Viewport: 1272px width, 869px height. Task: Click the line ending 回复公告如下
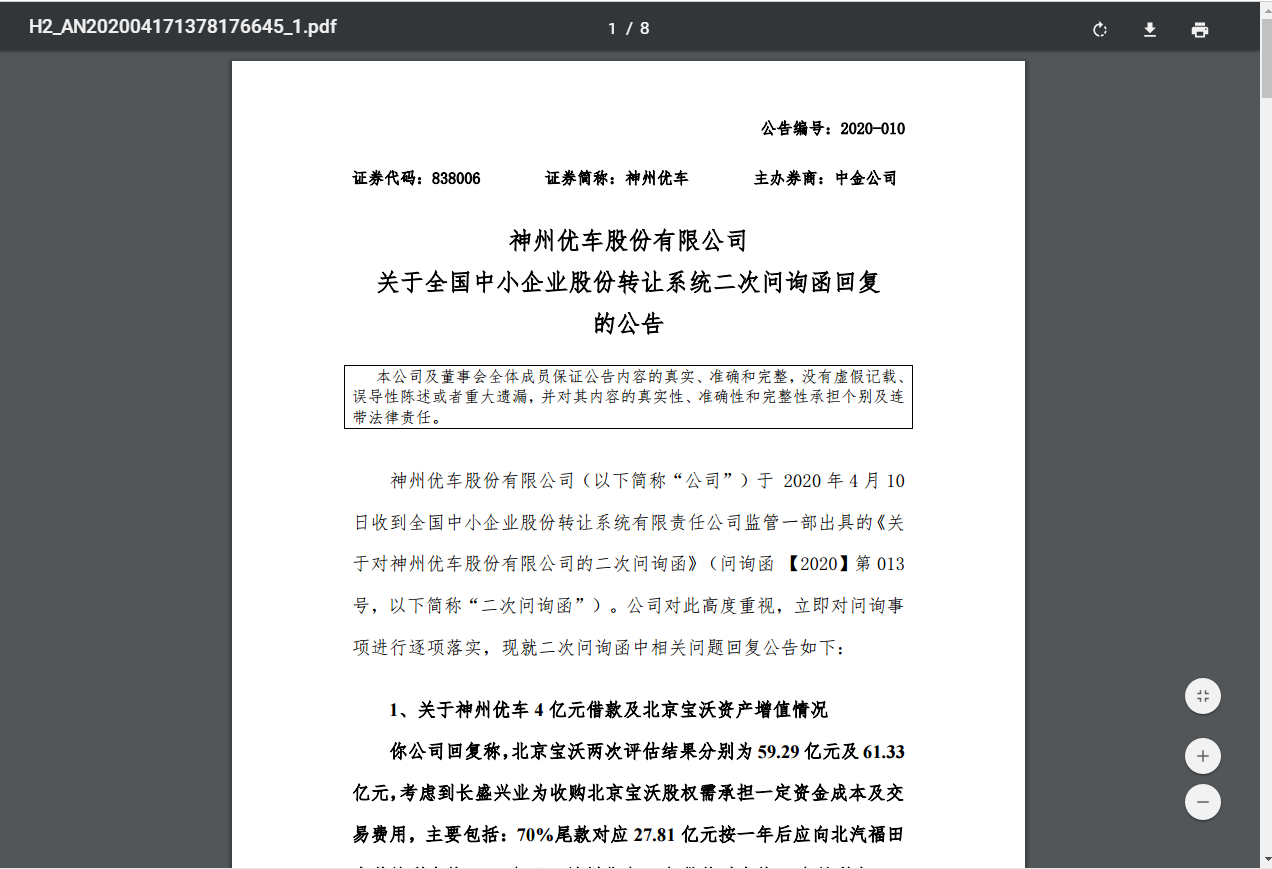click(599, 648)
